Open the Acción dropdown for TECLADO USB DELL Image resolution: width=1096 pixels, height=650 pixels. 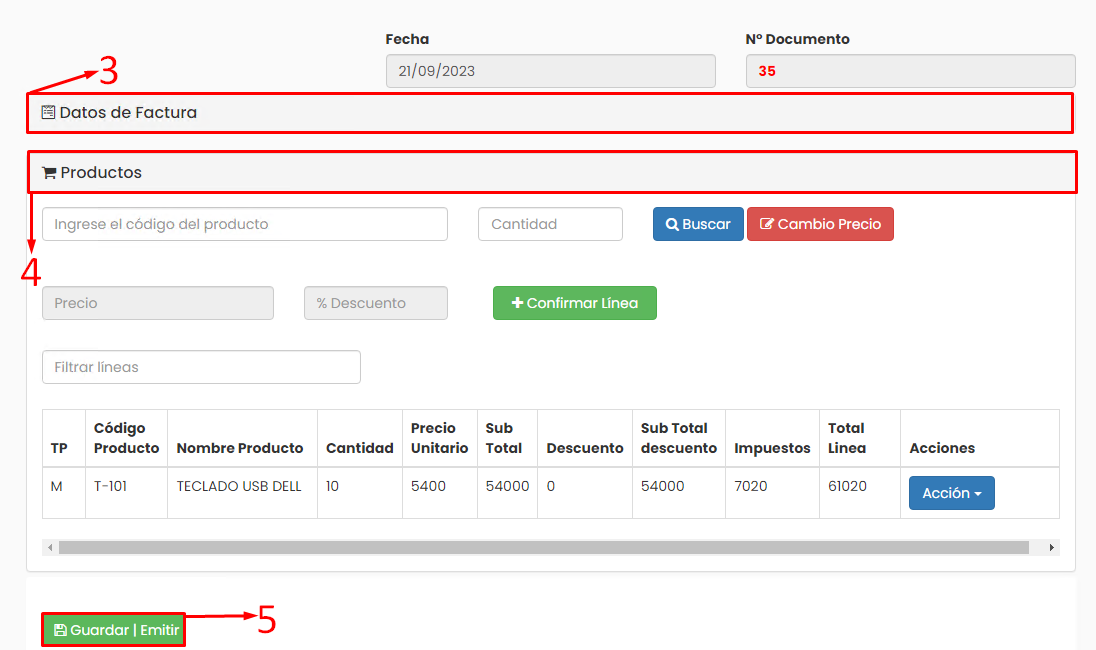click(x=951, y=493)
